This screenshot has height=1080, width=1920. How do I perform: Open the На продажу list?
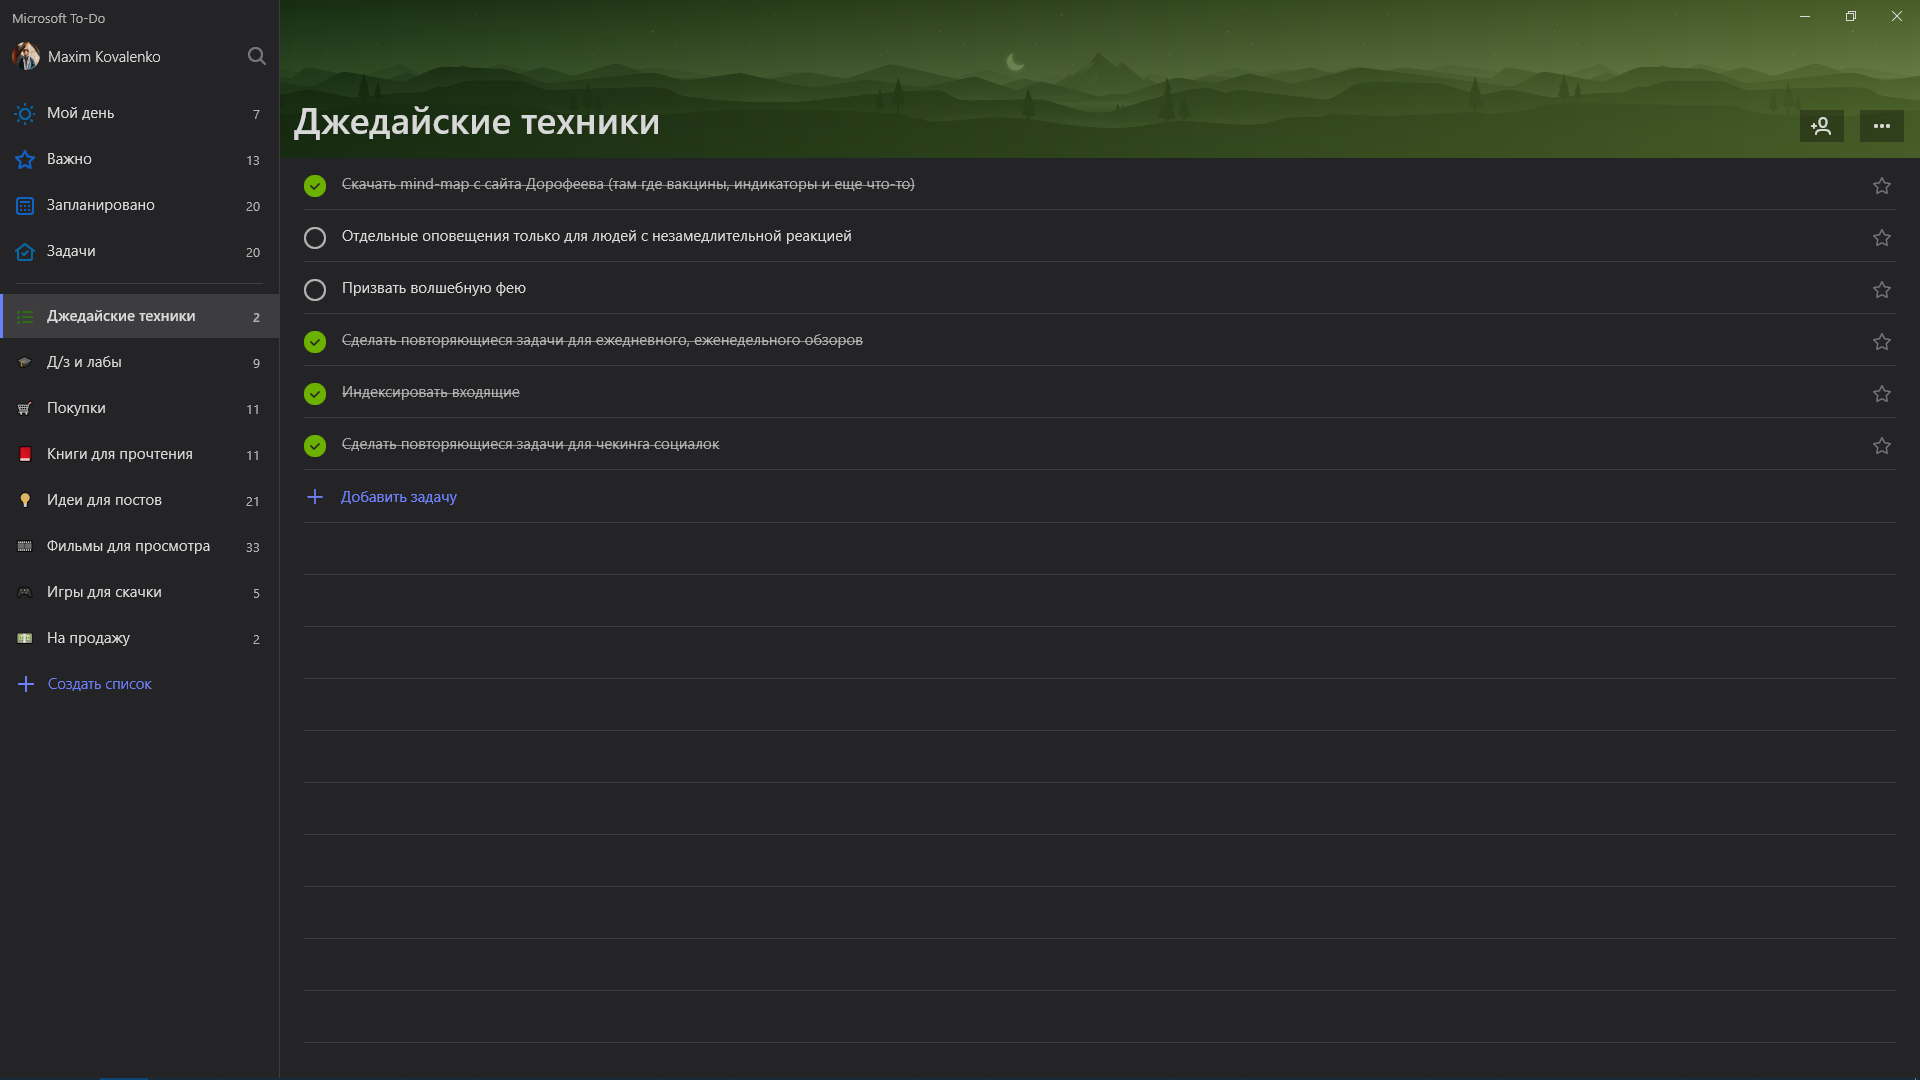pos(139,638)
